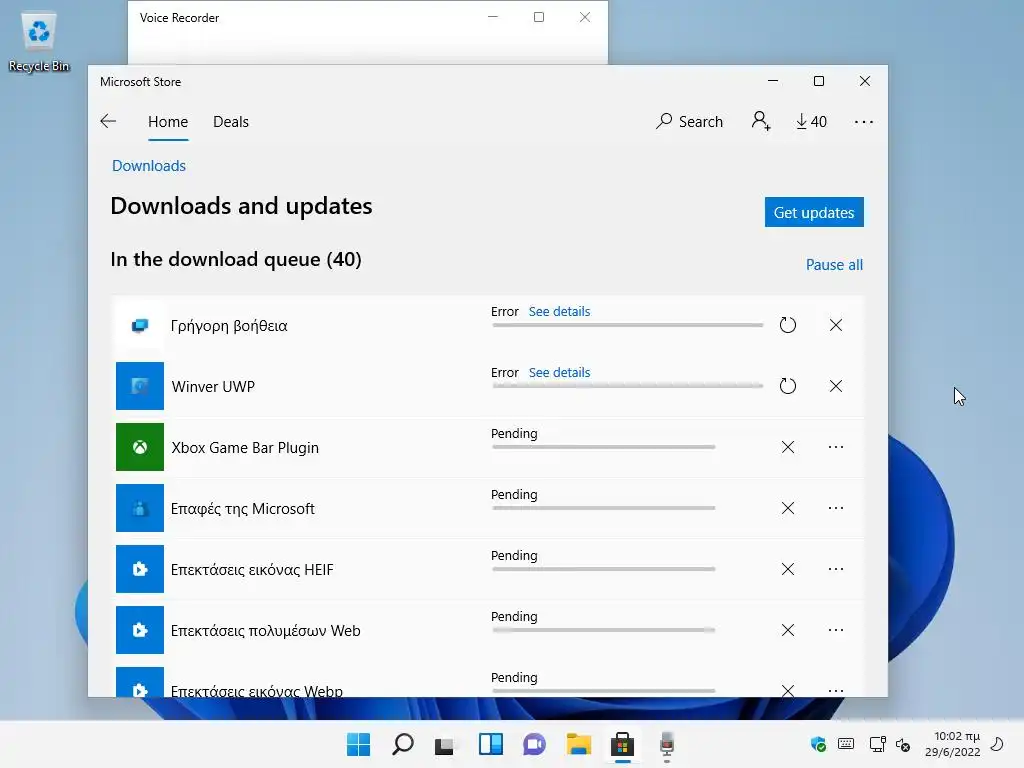The image size is (1024, 768).
Task: Open the notification moon icon
Action: 997,744
